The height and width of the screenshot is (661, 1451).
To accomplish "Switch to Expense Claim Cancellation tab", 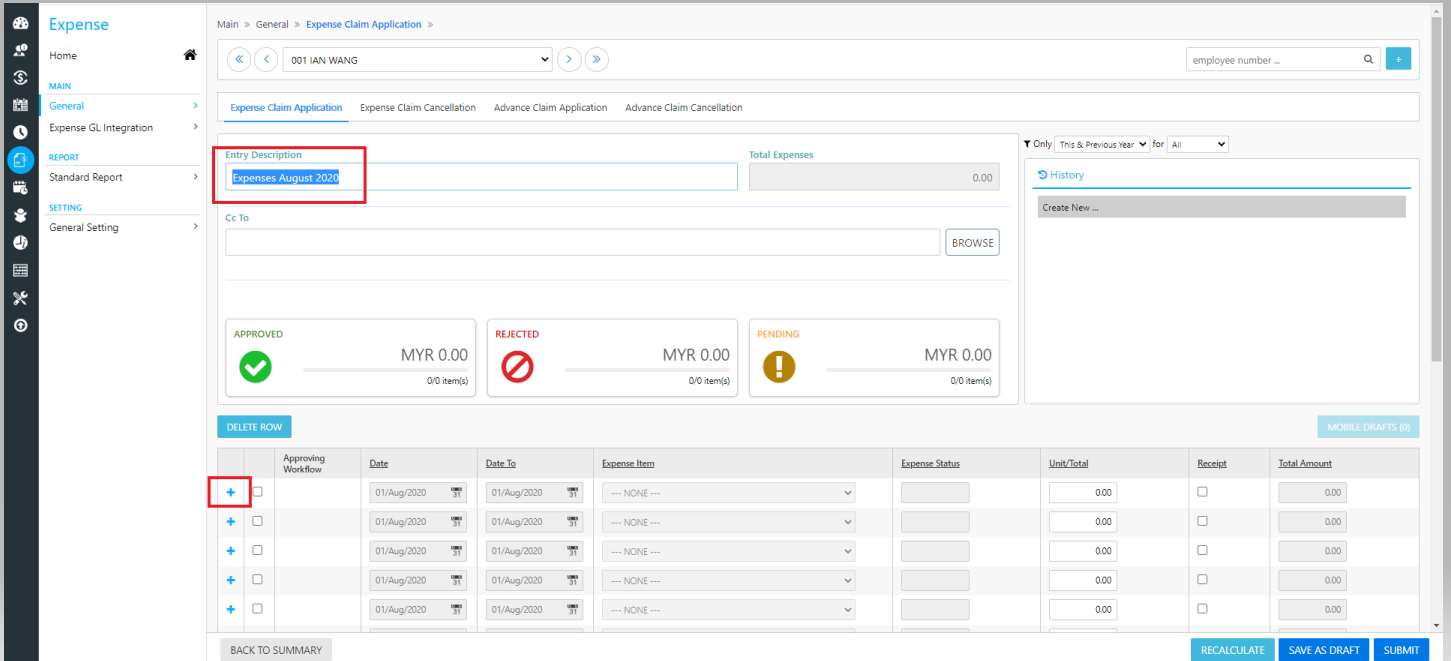I will [x=417, y=108].
